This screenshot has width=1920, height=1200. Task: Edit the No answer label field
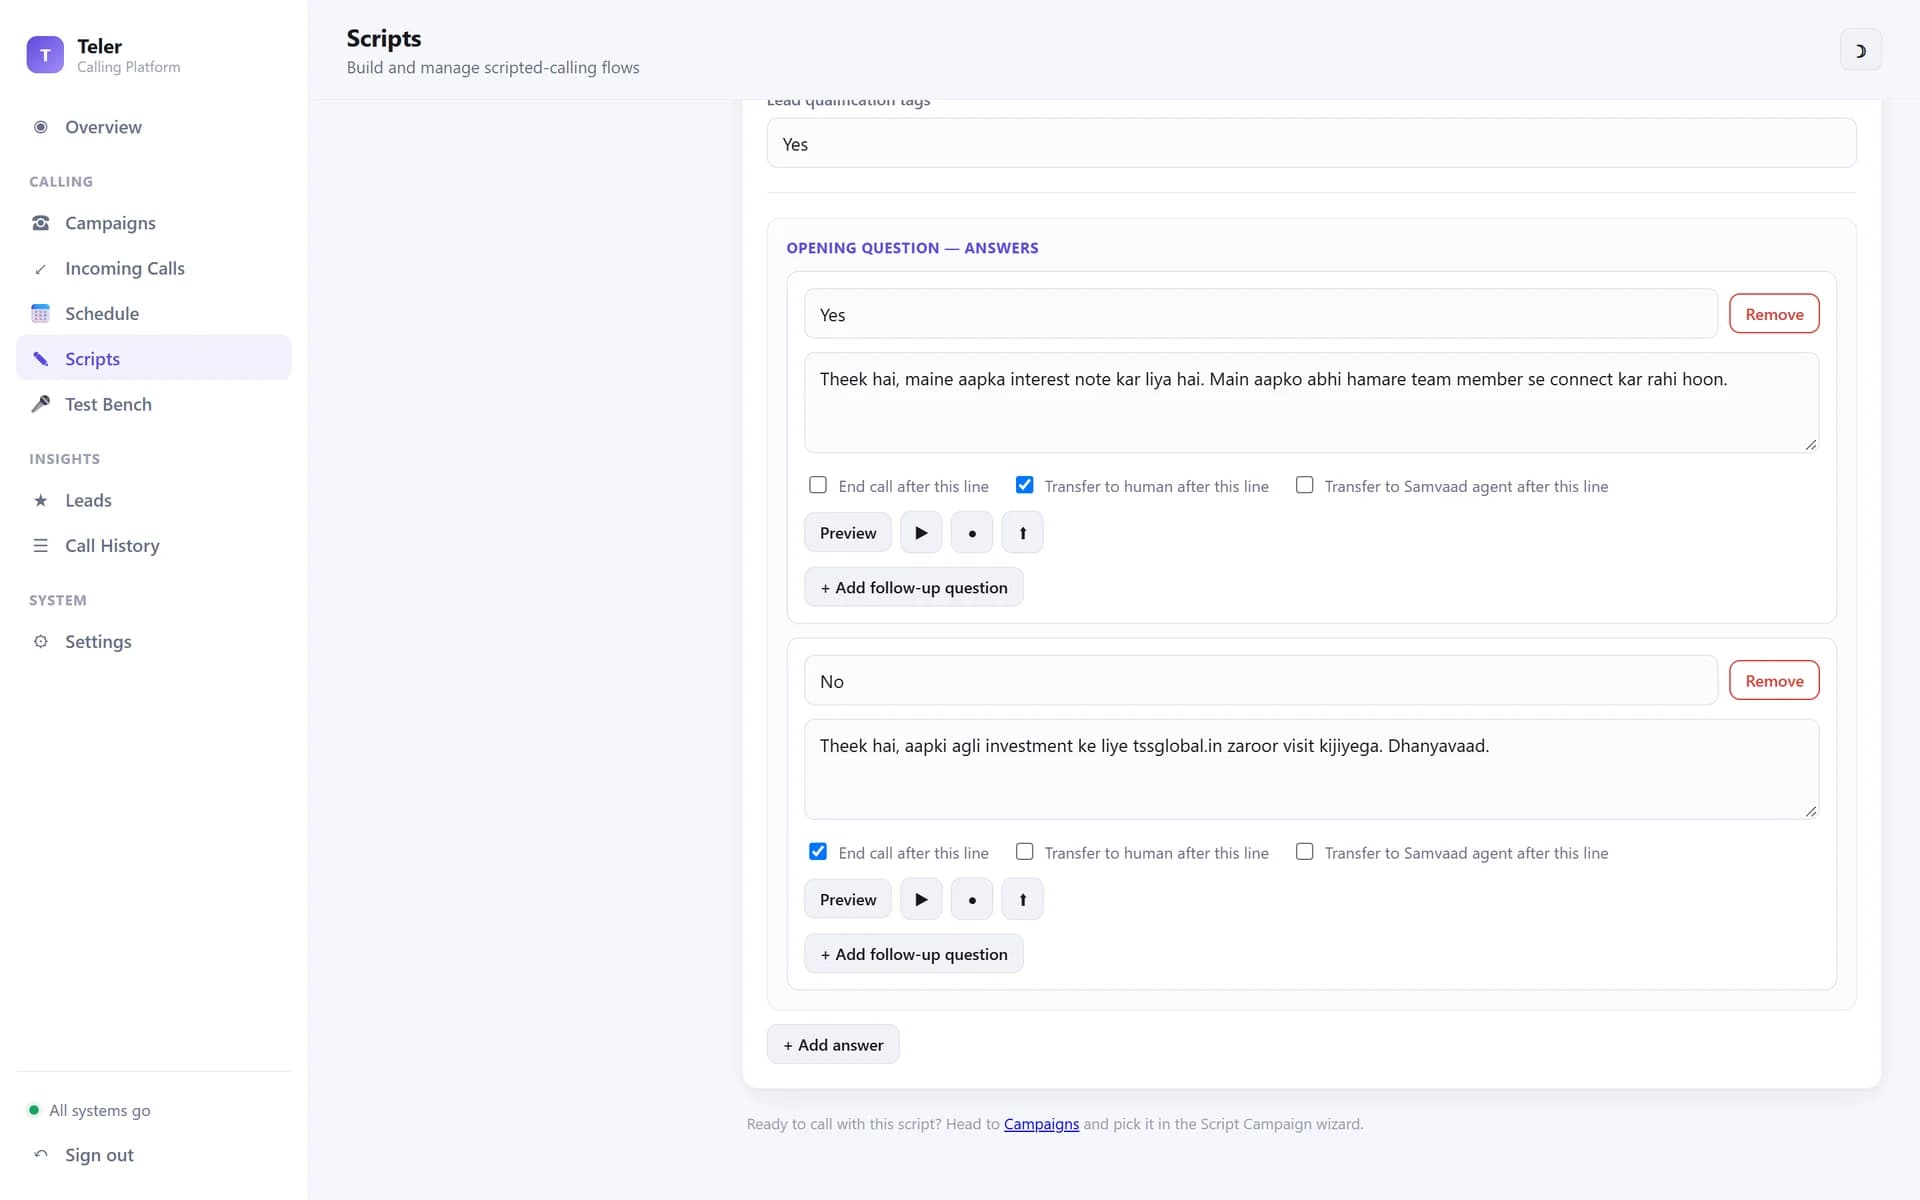(1261, 681)
